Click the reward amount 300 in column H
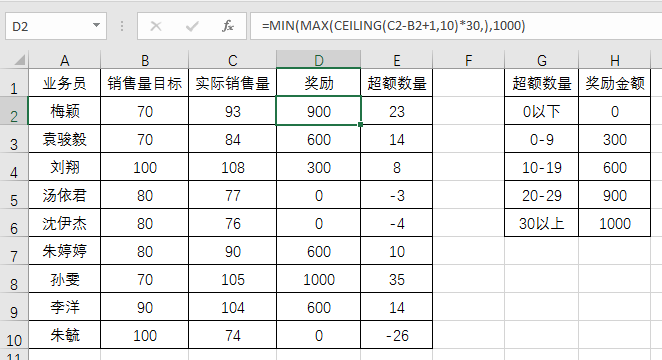Image resolution: width=662 pixels, height=360 pixels. pyautogui.click(x=615, y=139)
